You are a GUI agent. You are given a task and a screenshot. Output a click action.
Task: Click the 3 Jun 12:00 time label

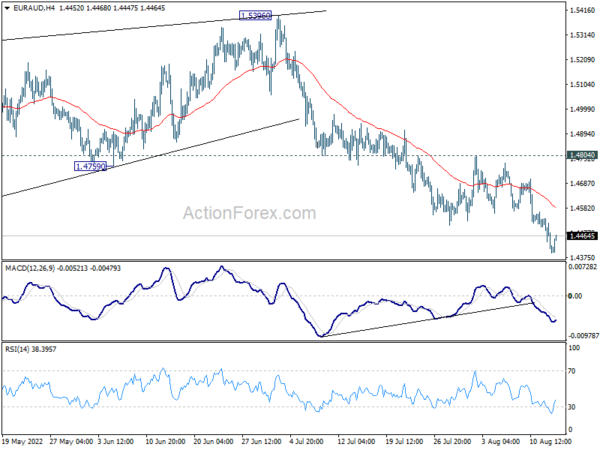116,441
